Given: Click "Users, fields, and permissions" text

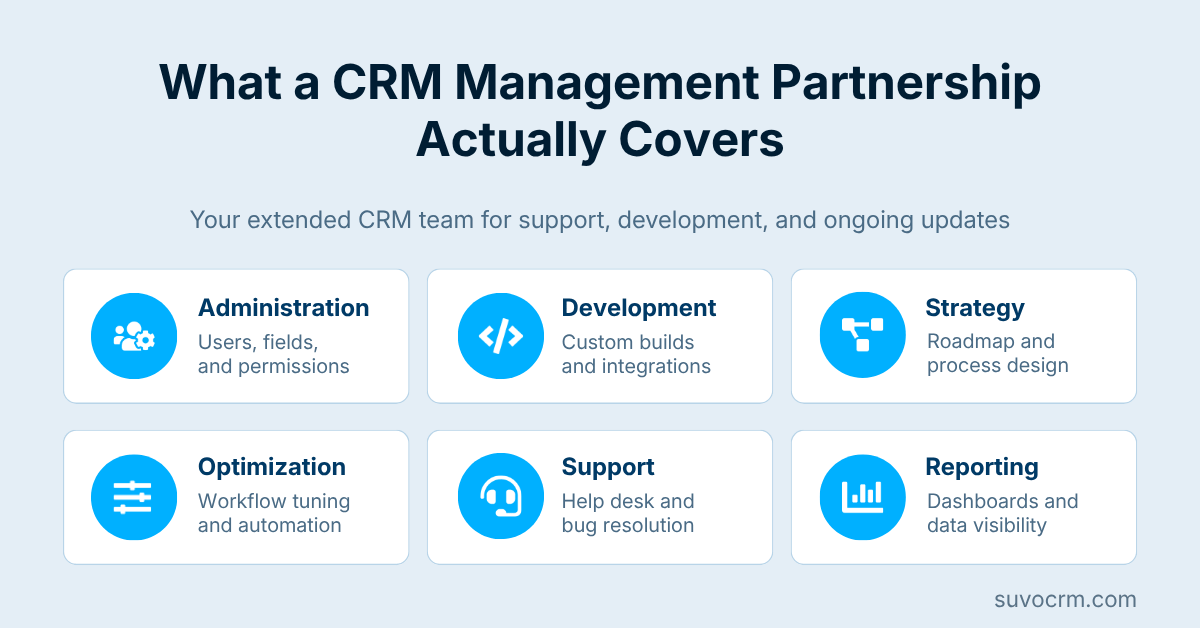Looking at the screenshot, I should click(274, 354).
